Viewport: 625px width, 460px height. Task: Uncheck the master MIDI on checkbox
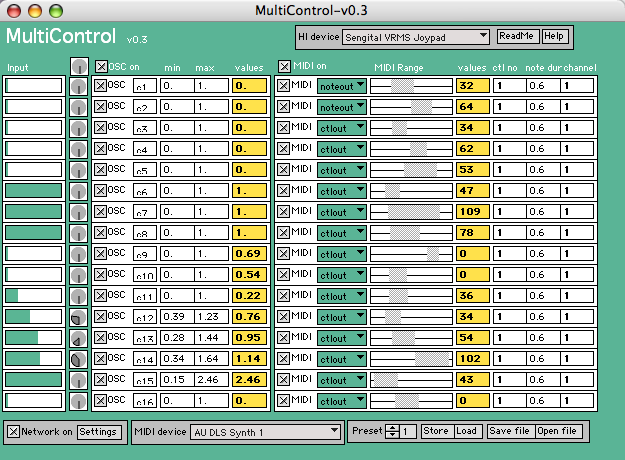coord(284,67)
